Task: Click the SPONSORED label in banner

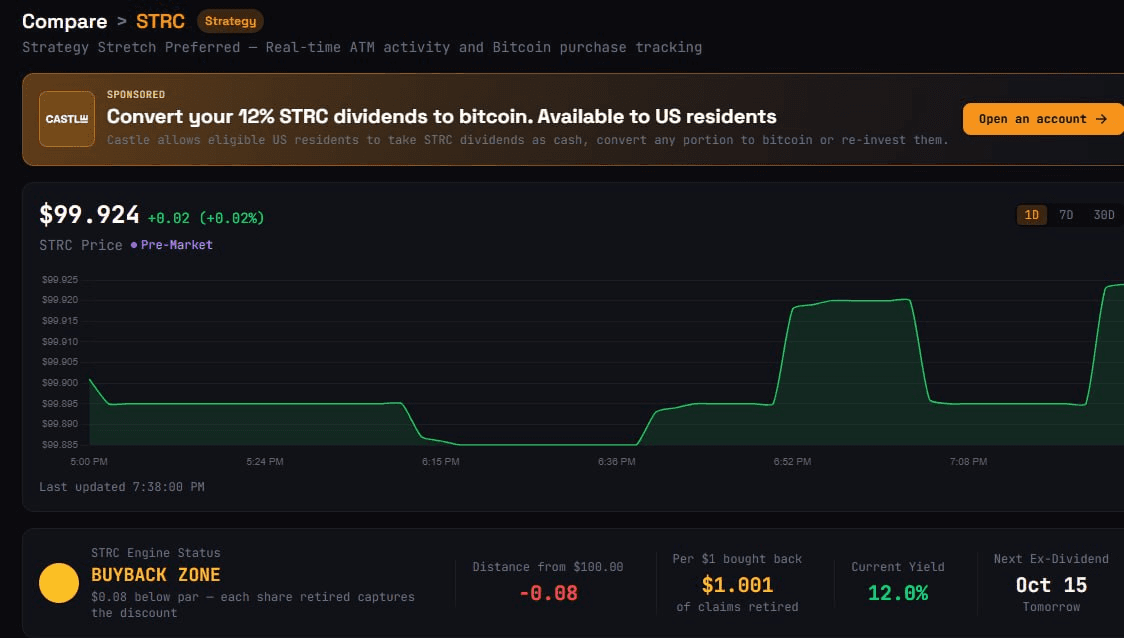Action: (x=136, y=95)
